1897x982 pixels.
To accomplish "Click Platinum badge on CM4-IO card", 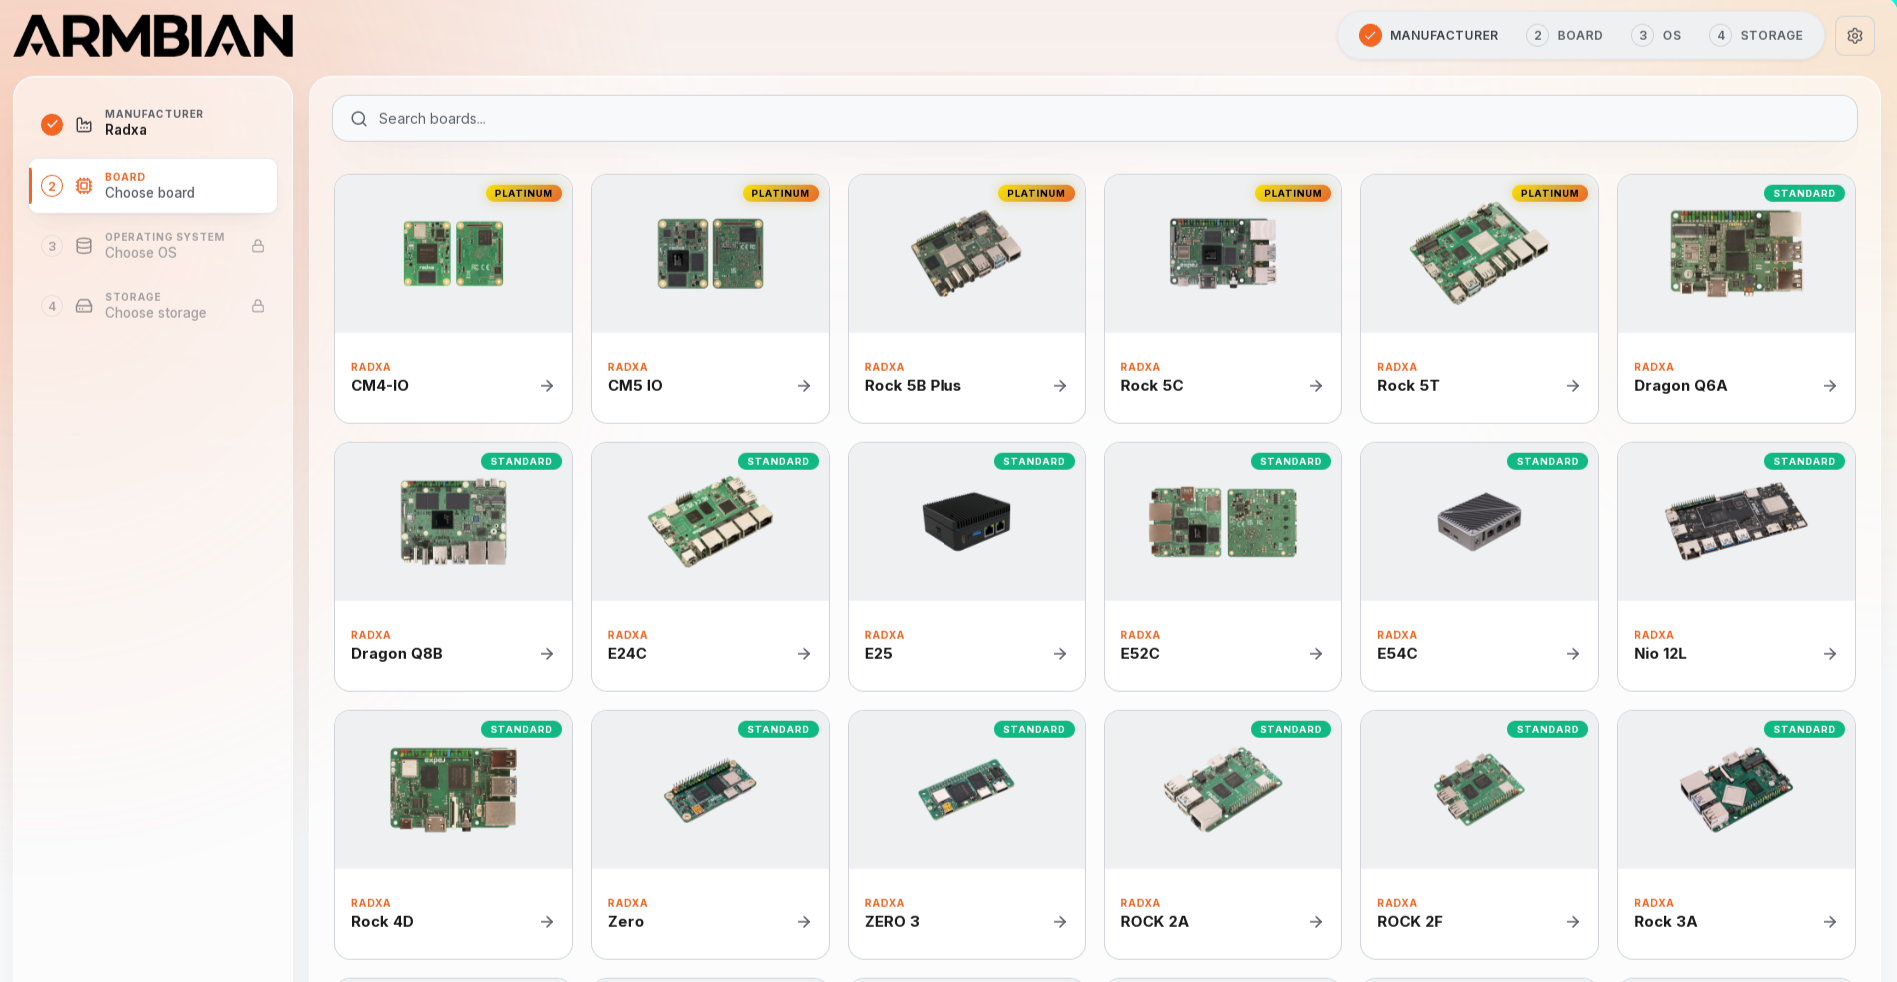I will [x=523, y=194].
